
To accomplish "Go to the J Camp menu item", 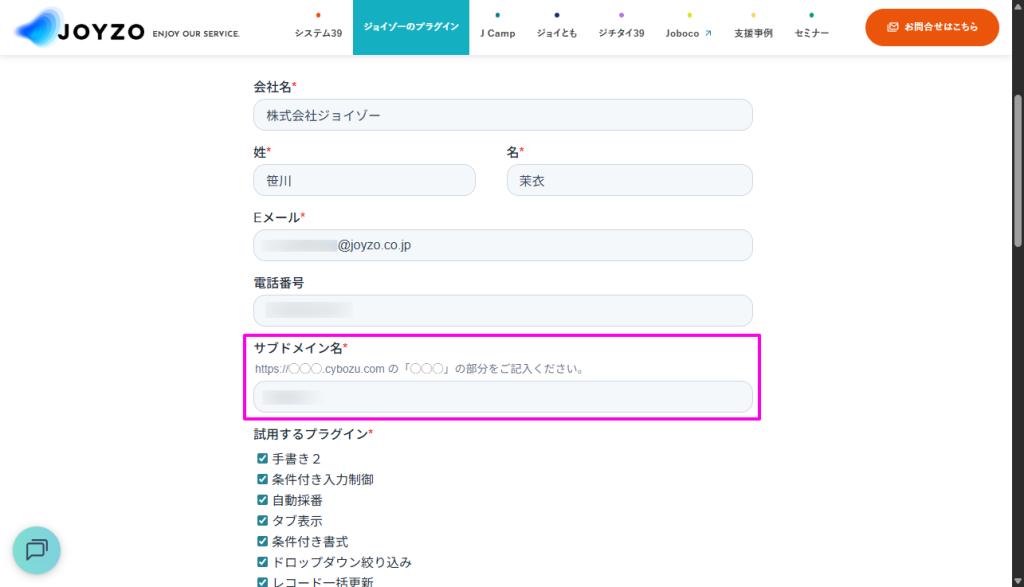I will 497,33.
